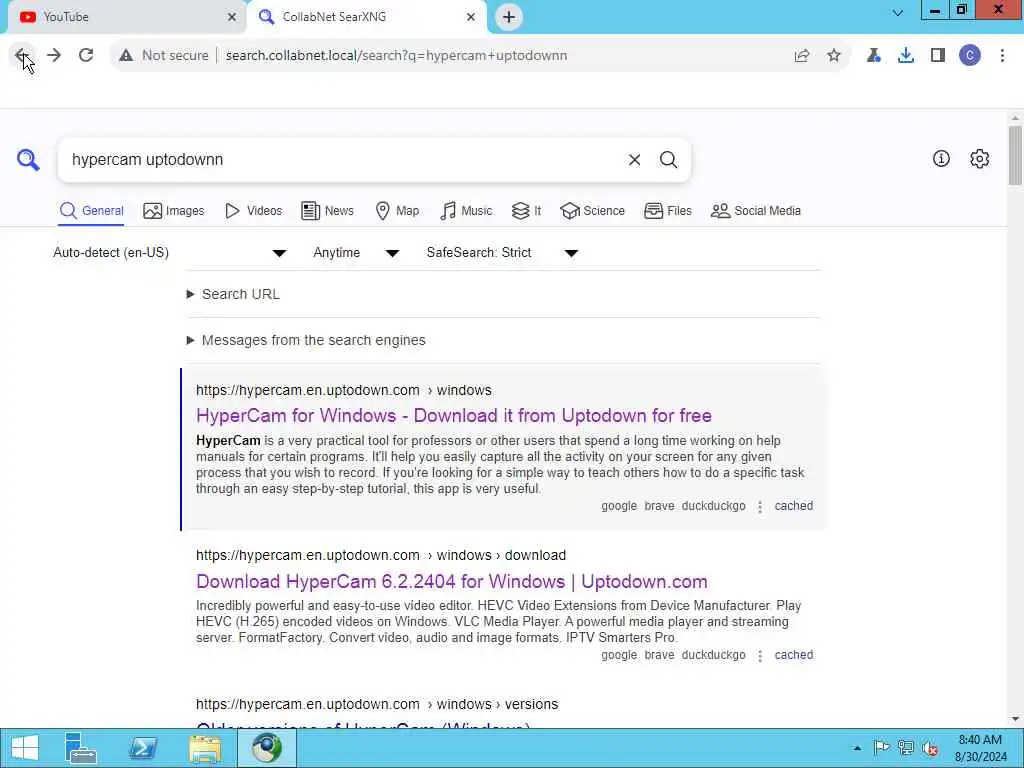Click the browser back arrow

pyautogui.click(x=22, y=56)
